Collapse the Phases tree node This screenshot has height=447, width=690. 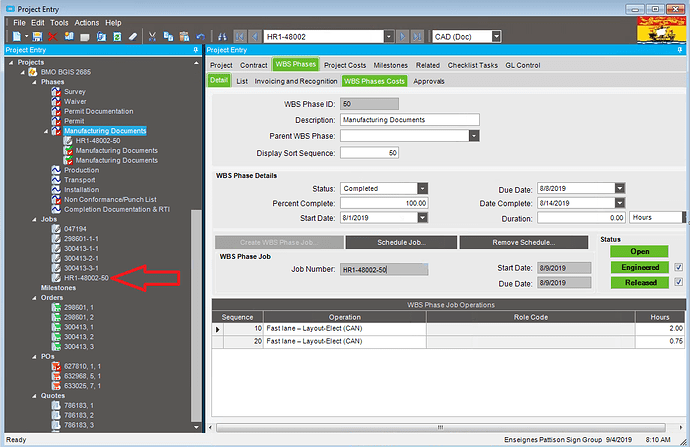34,82
